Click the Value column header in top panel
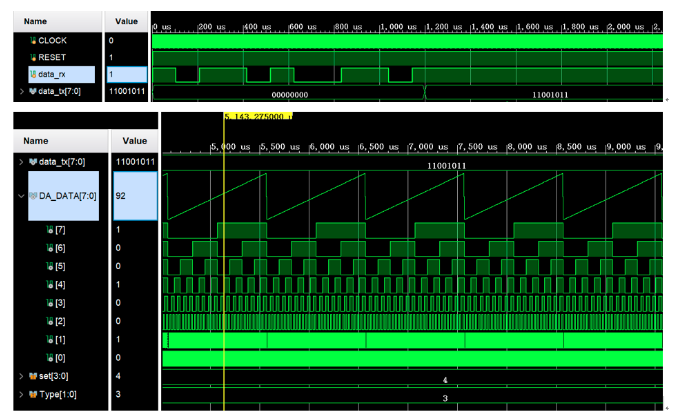Screen dimensions: 677x417 coord(127,22)
